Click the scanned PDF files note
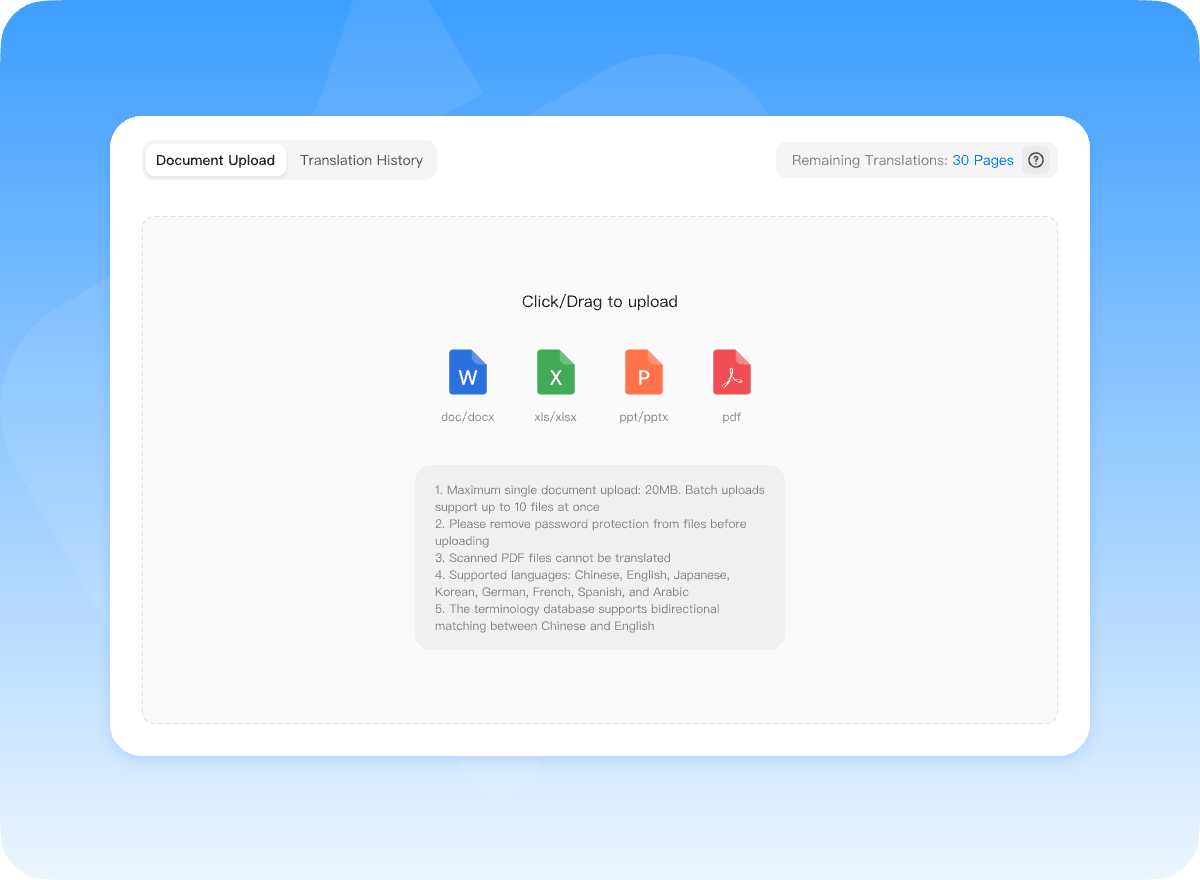 [552, 558]
